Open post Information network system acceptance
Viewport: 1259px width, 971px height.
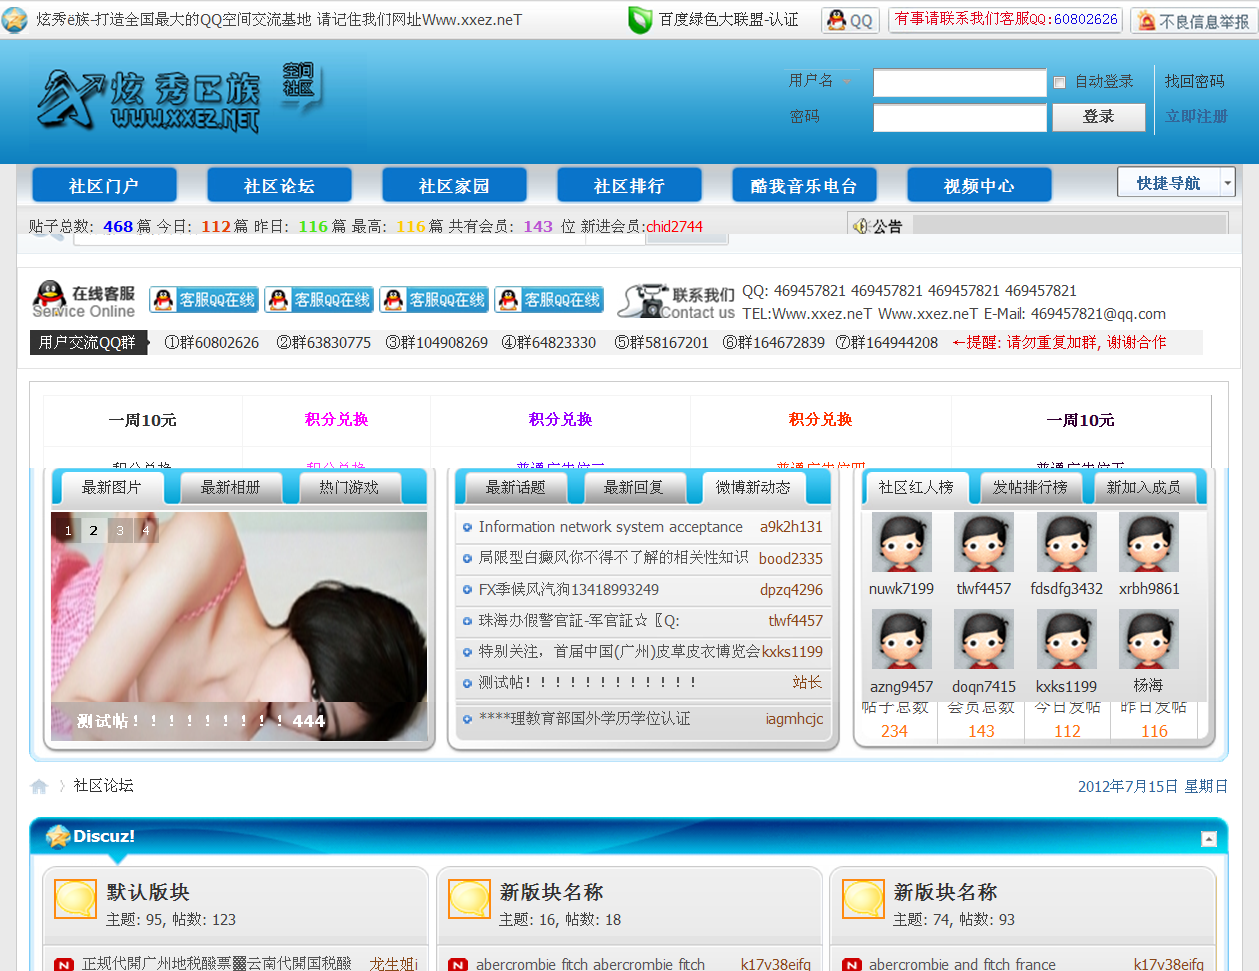611,527
